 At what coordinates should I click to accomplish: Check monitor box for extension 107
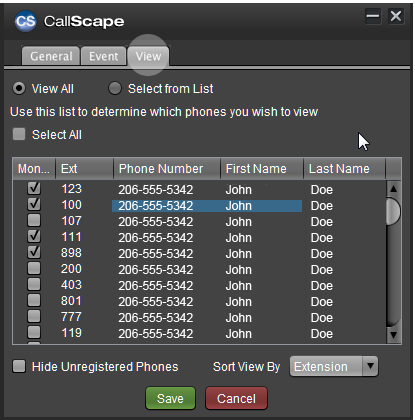point(34,220)
